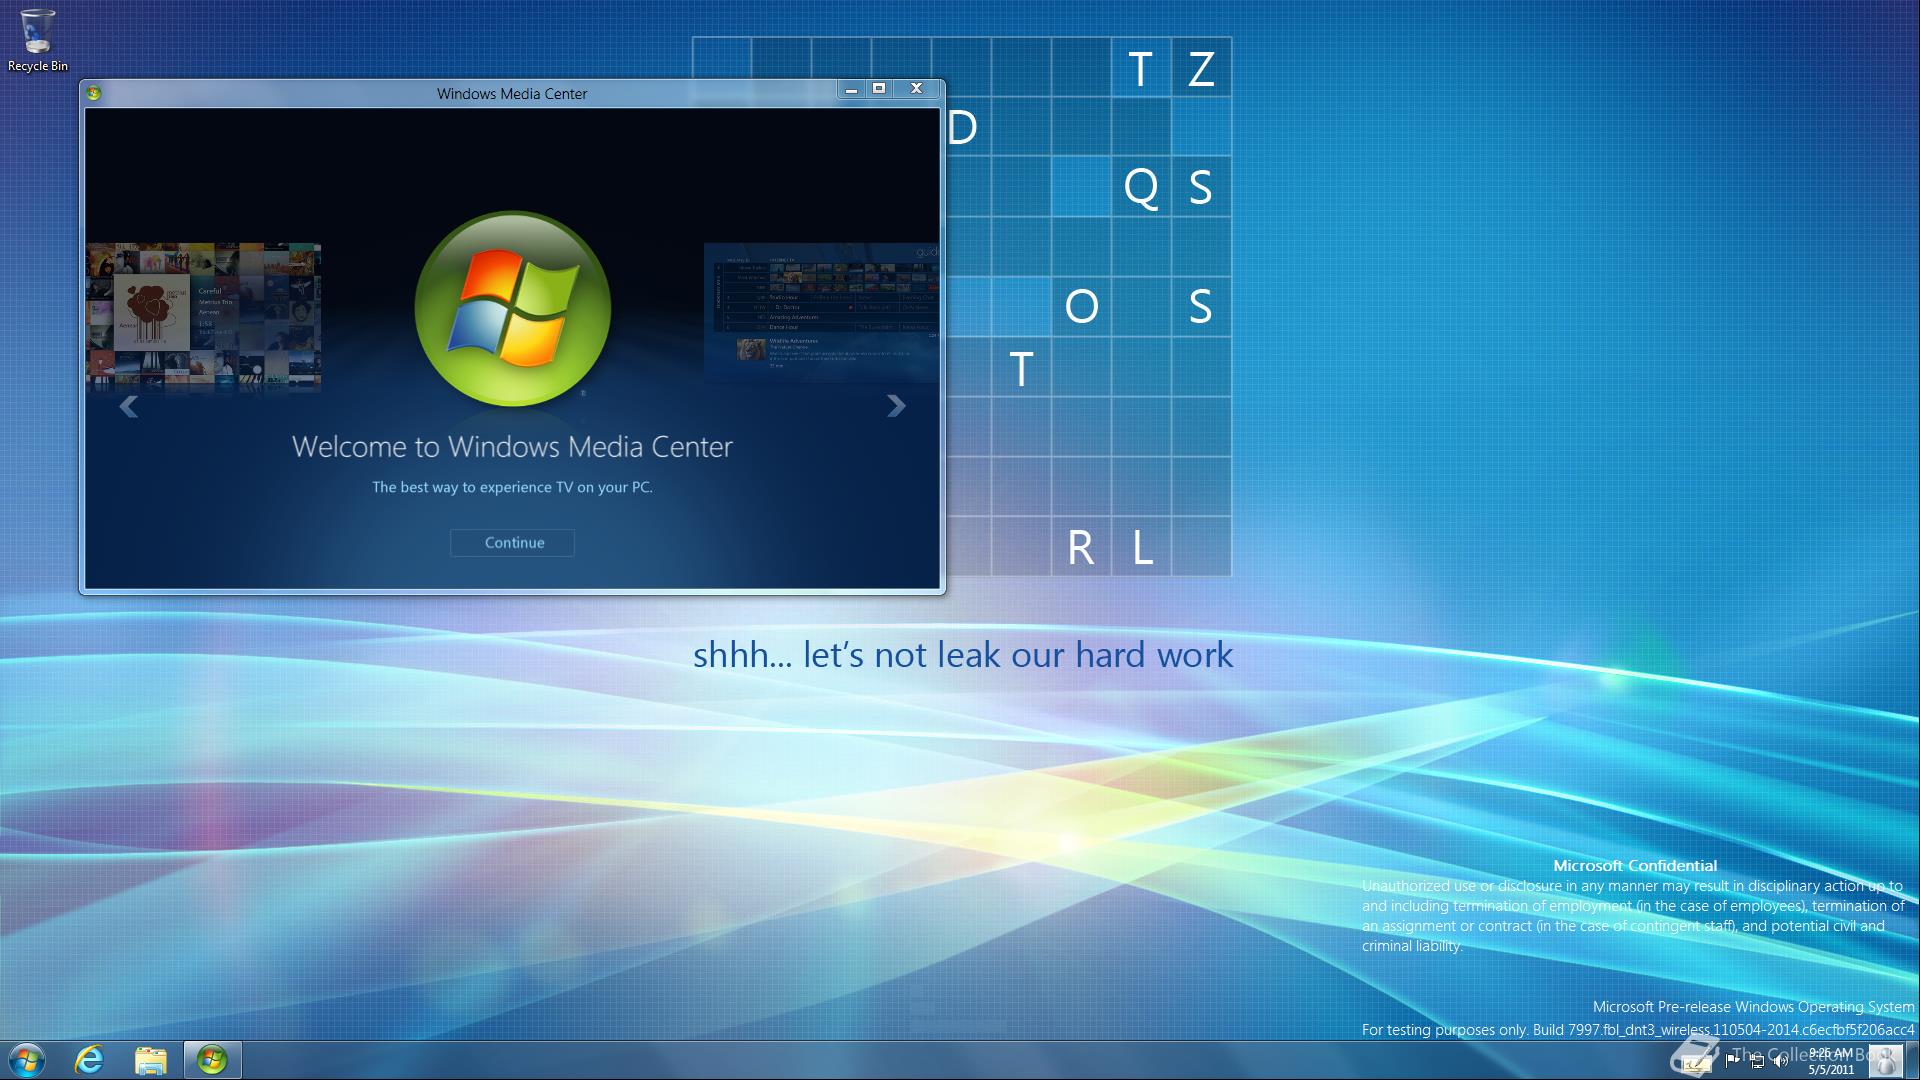Click the 'Welcome to Windows Media Center' heading
The width and height of the screenshot is (1920, 1080).
coord(512,446)
